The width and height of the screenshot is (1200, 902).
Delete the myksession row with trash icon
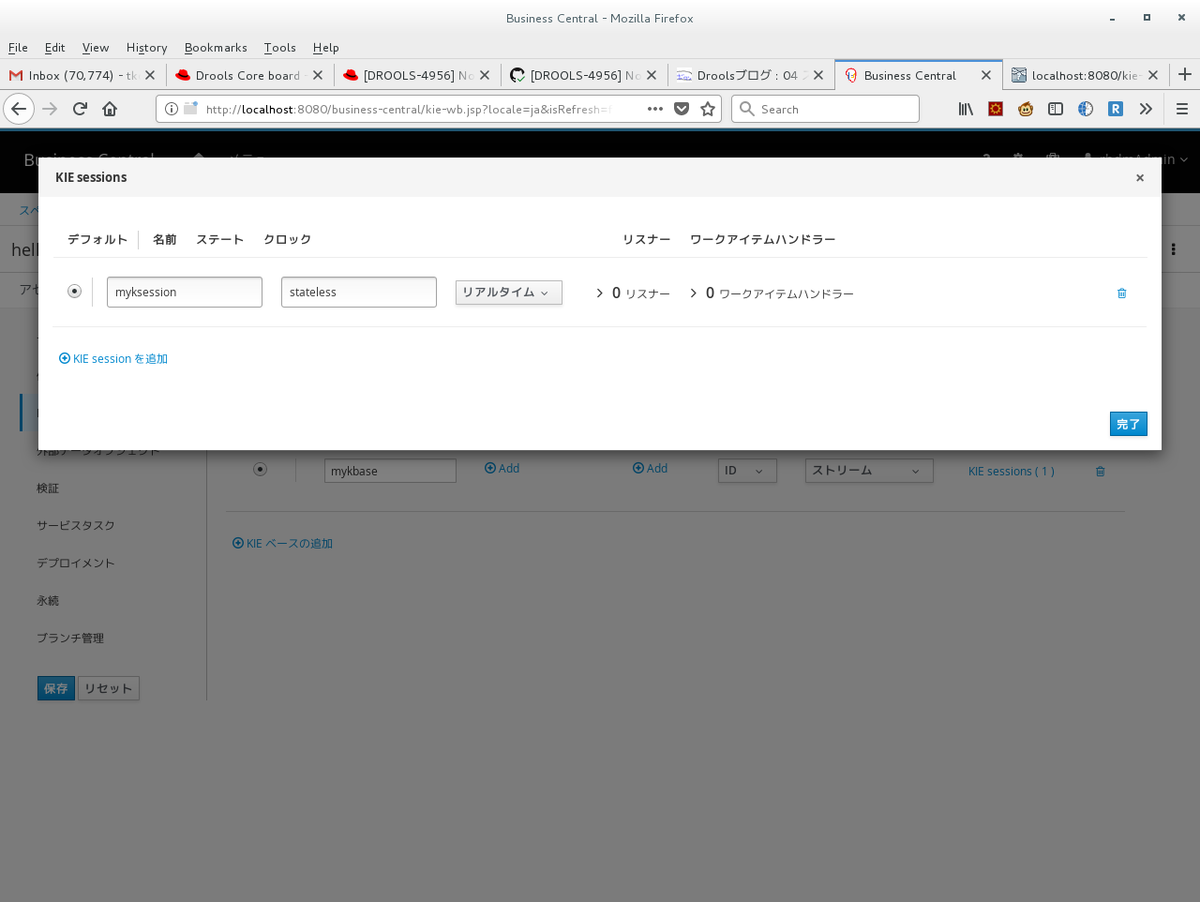[1121, 293]
